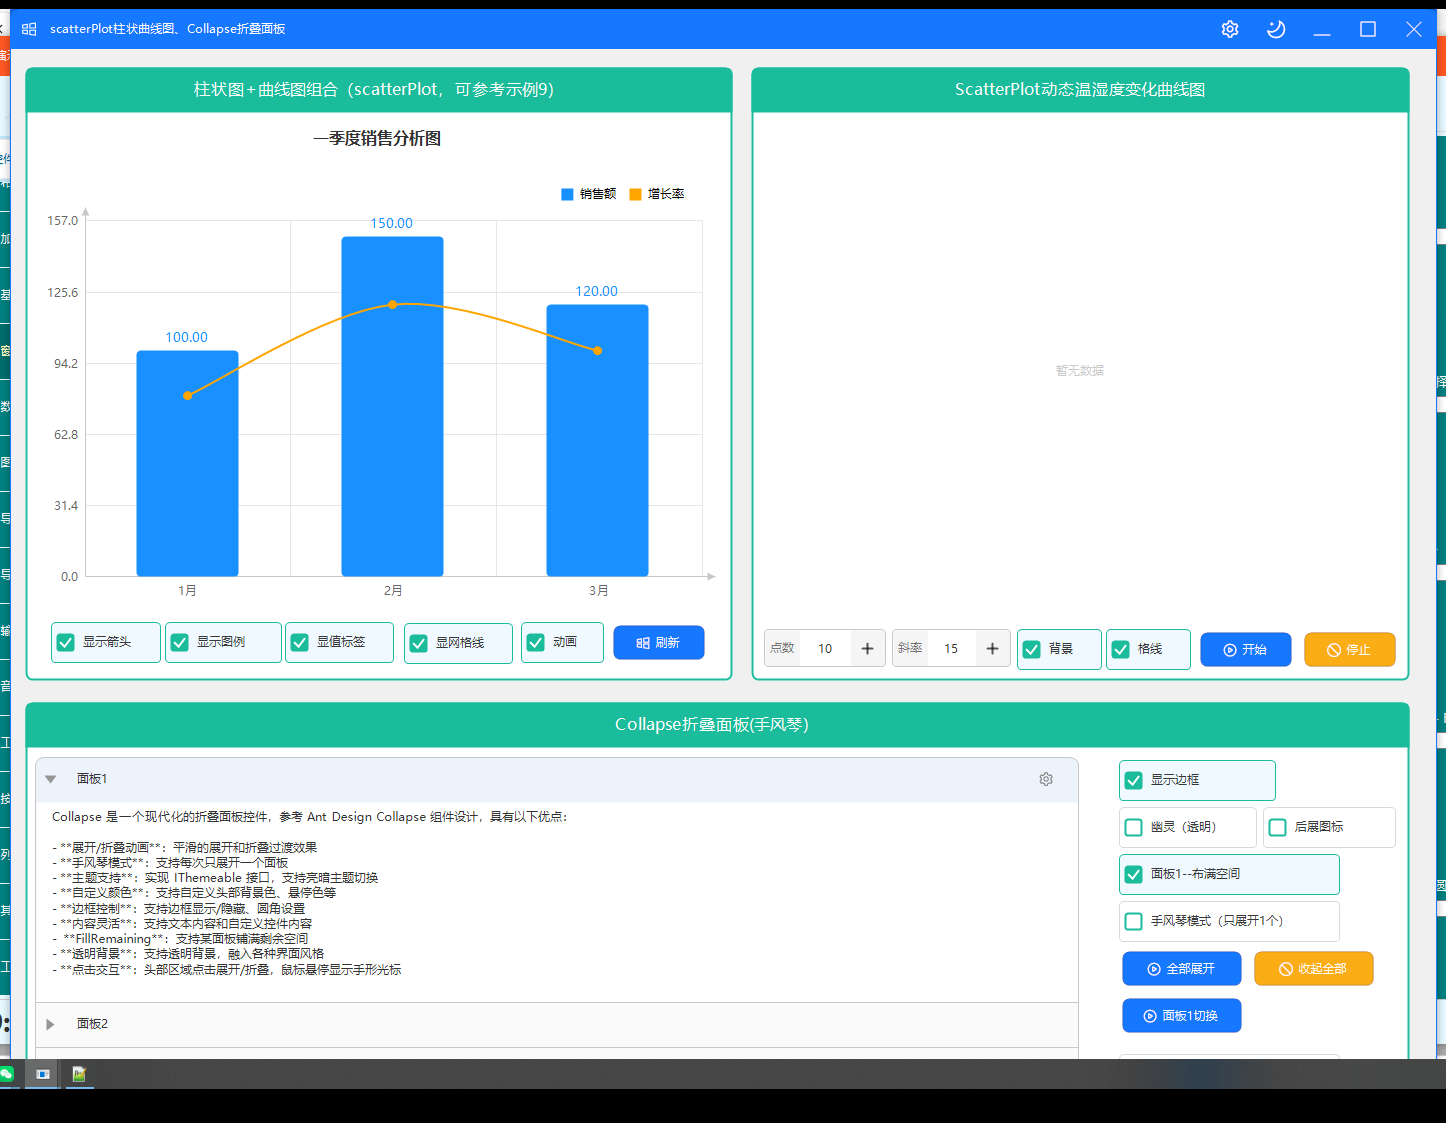
Task: Click the 销售额 blue legend swatch
Action: click(x=567, y=194)
